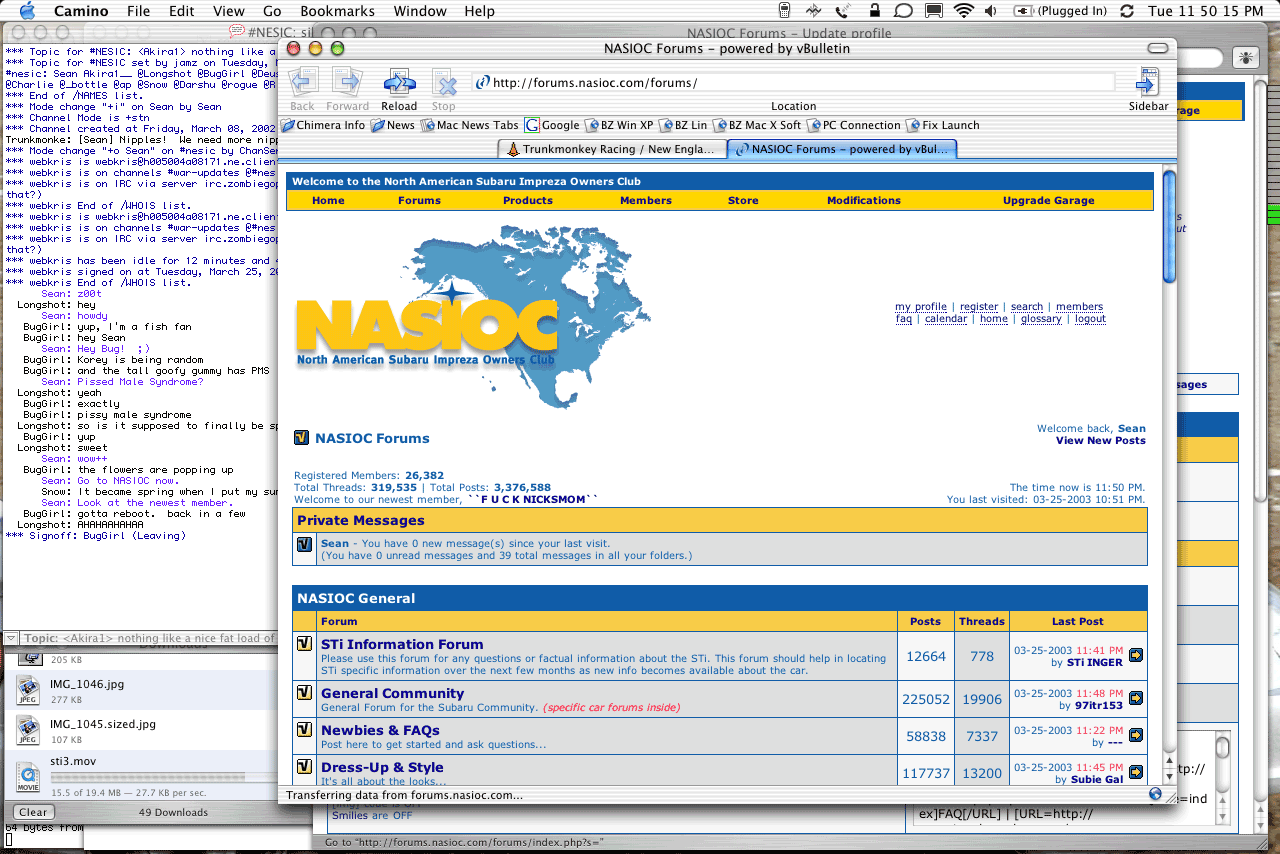Open the Window menu

(420, 11)
